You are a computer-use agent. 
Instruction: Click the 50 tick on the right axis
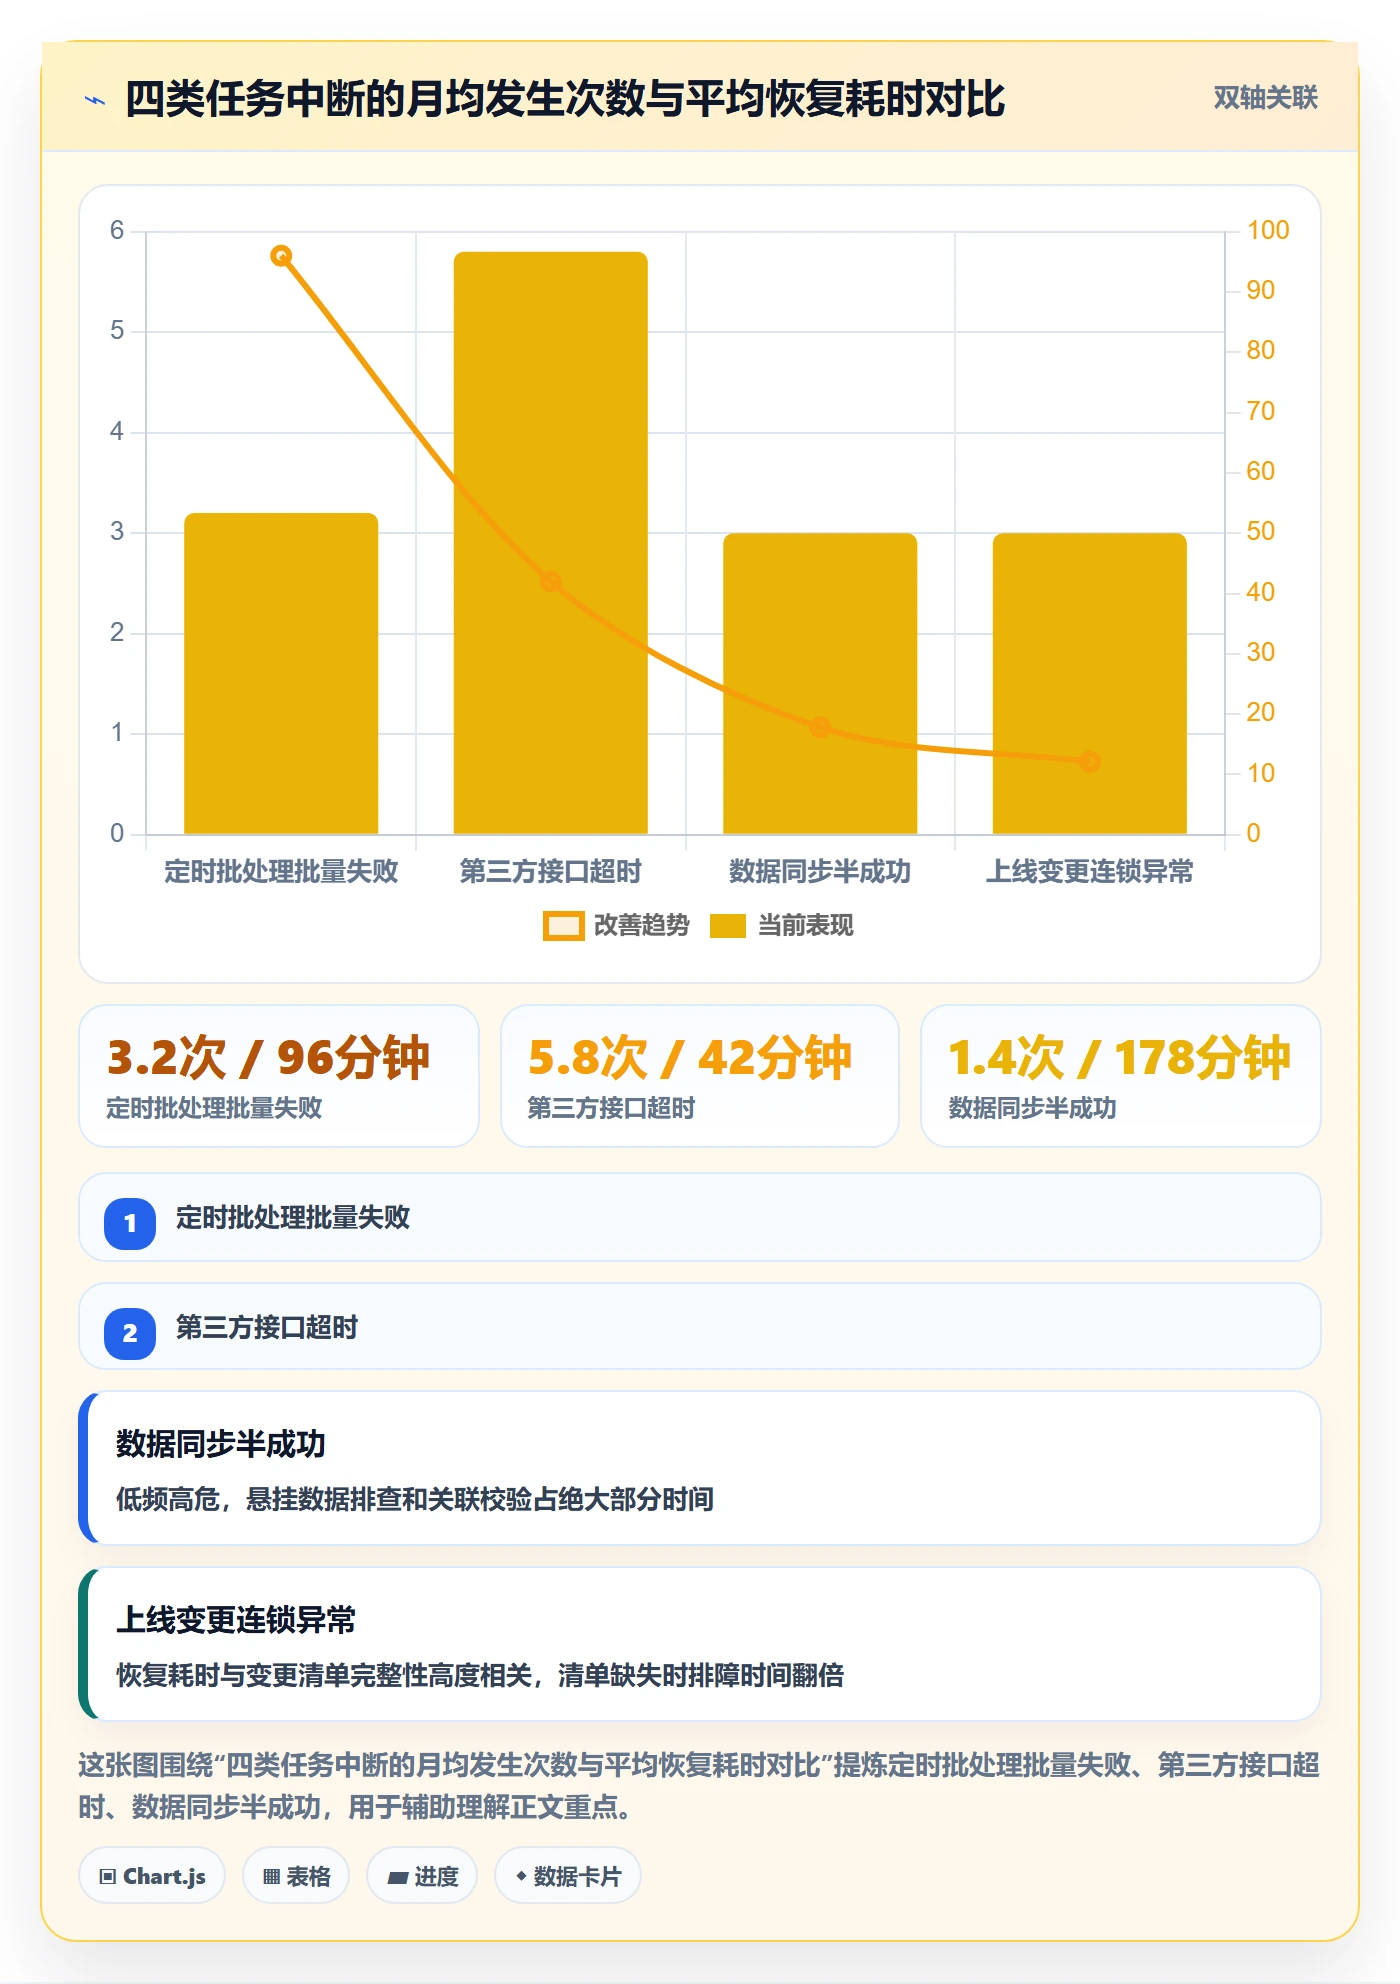(x=1260, y=531)
